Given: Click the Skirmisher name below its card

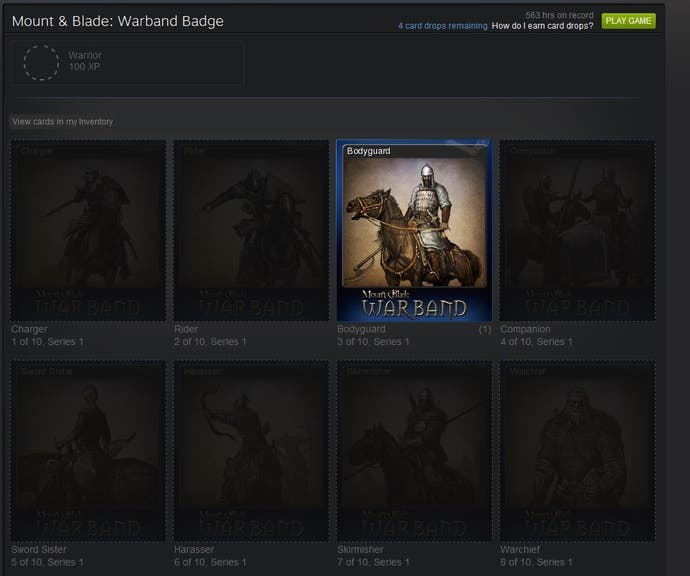Looking at the screenshot, I should (360, 550).
